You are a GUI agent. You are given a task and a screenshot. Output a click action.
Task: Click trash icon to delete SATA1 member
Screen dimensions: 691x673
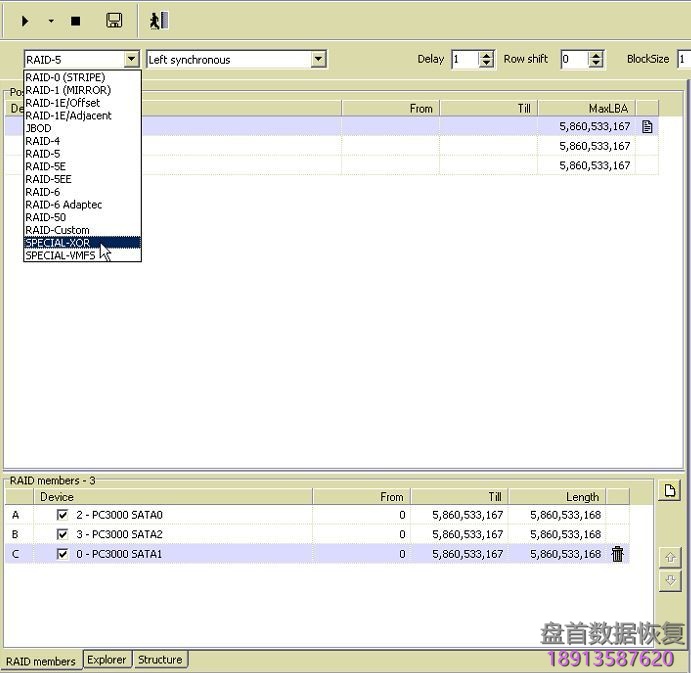click(x=618, y=554)
